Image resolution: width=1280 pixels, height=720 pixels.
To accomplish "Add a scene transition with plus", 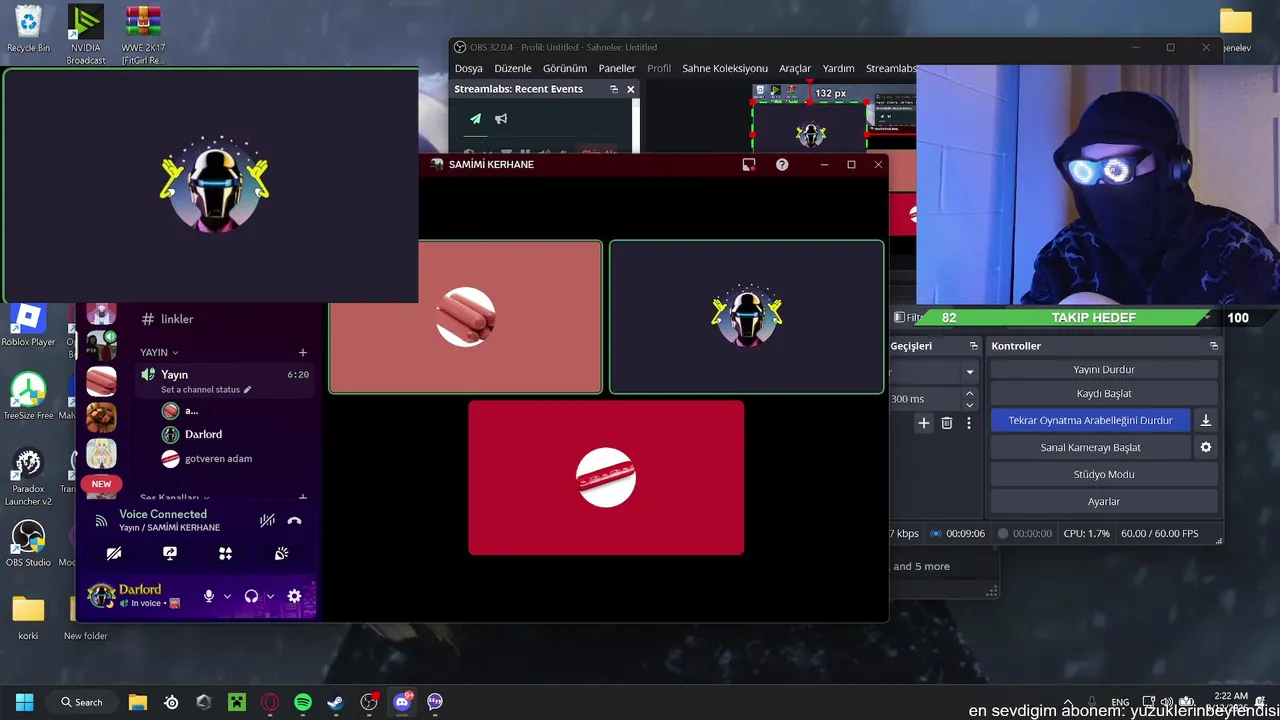I will (924, 423).
